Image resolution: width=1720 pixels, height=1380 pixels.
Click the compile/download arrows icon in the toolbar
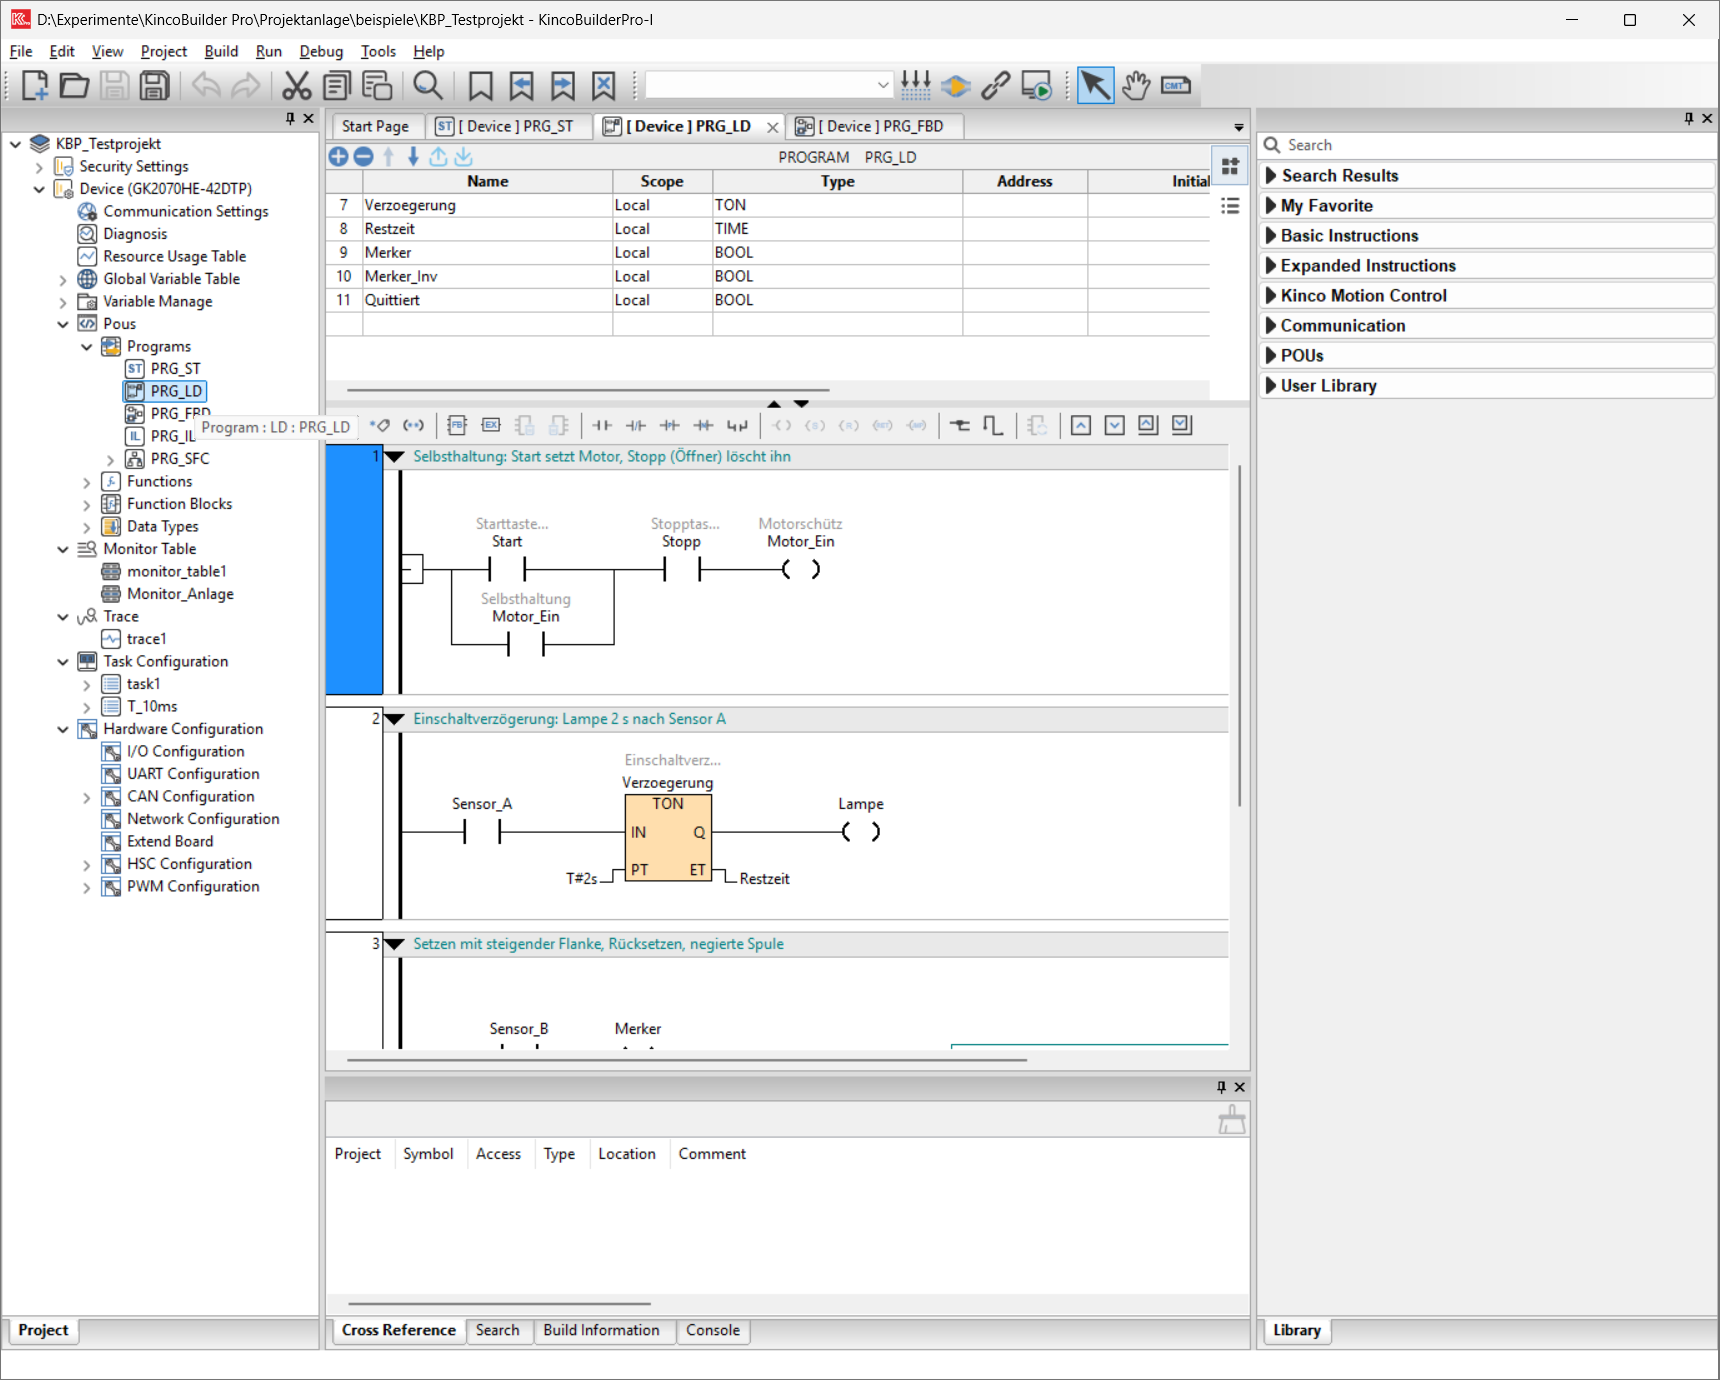[x=916, y=86]
